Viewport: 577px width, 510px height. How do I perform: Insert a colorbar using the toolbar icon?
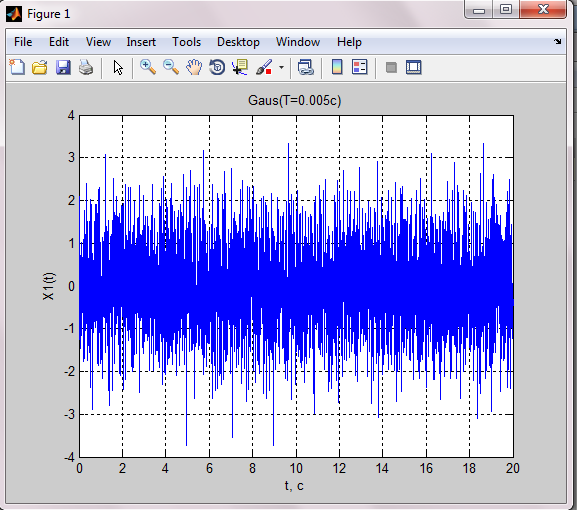tap(337, 67)
